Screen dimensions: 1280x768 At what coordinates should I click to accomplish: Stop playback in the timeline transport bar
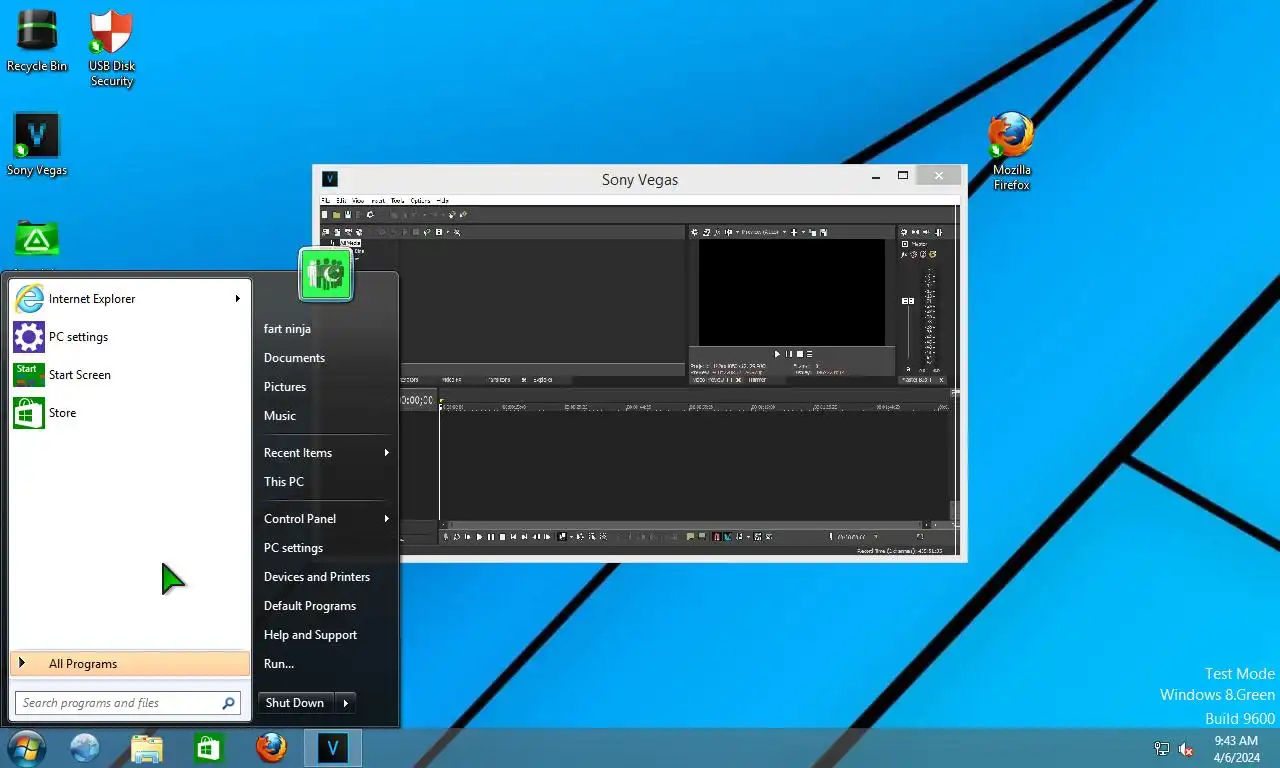(x=502, y=537)
